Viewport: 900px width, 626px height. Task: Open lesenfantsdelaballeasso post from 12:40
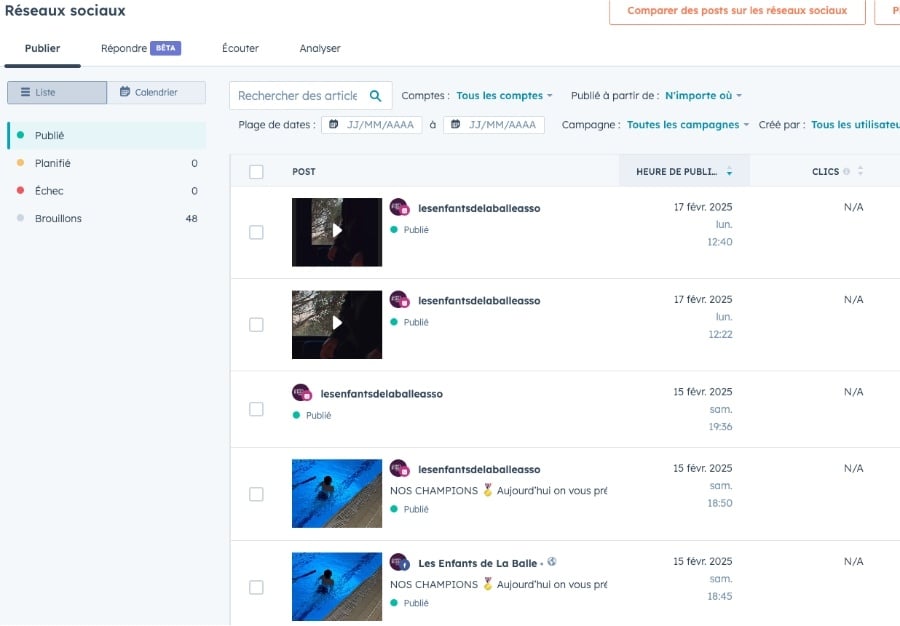479,208
